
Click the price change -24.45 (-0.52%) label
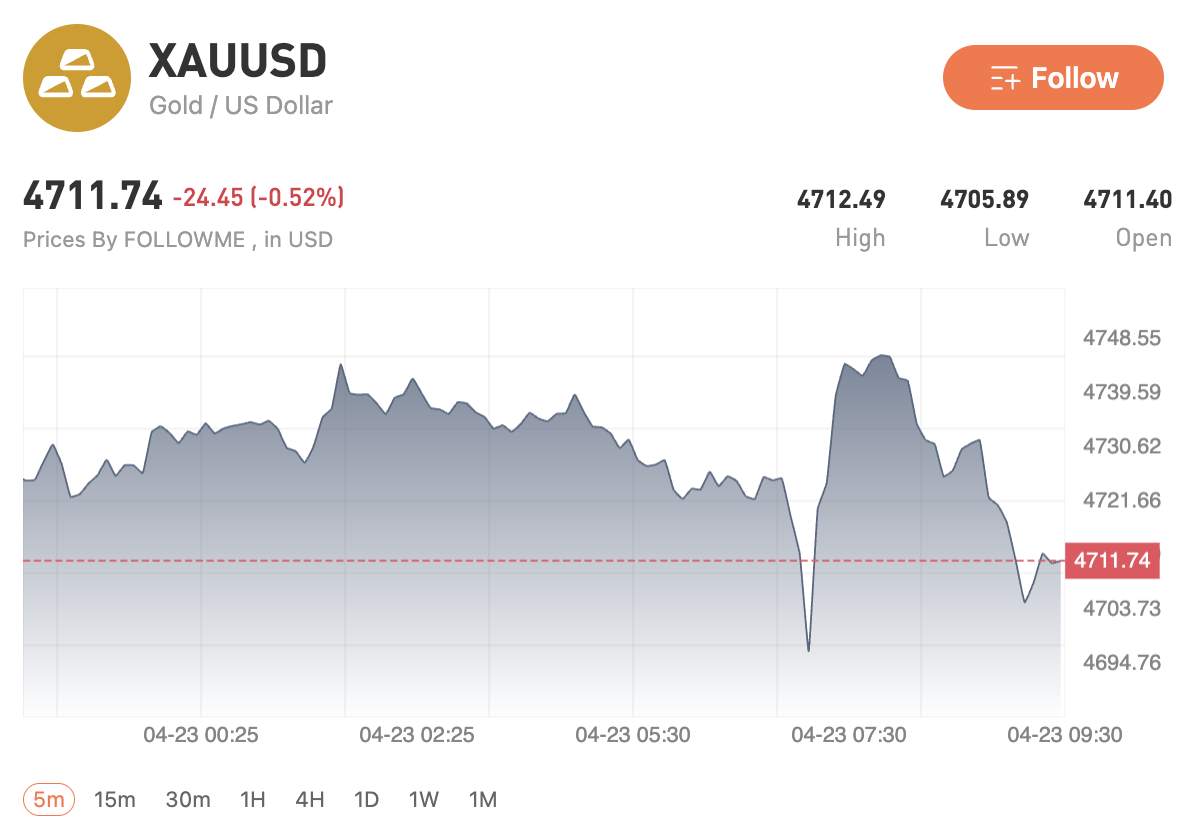click(259, 197)
